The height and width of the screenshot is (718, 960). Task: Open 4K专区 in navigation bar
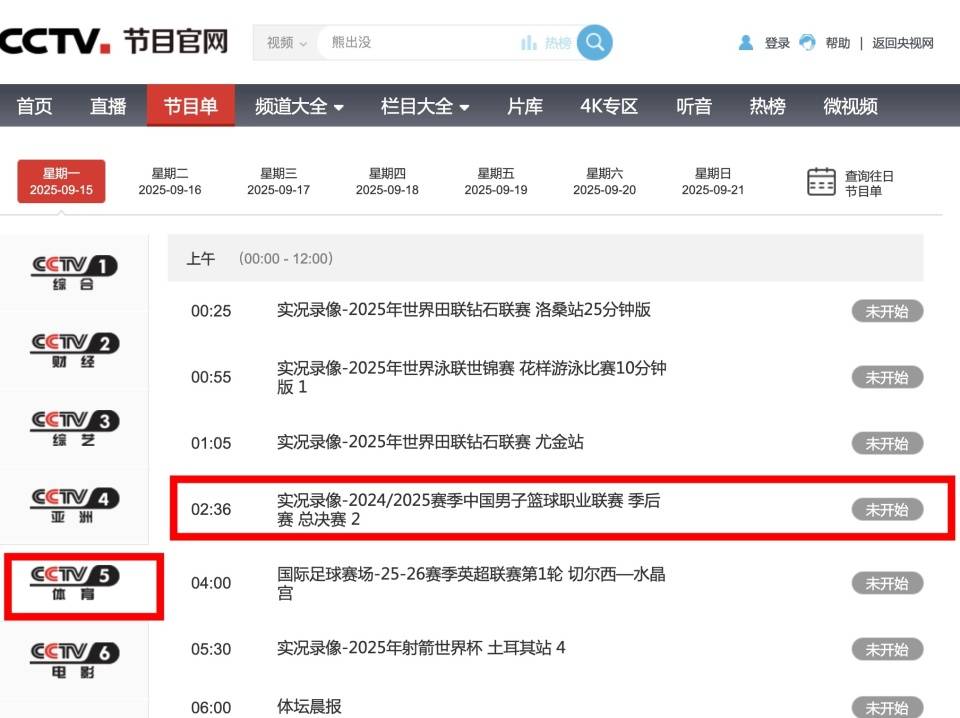[609, 106]
